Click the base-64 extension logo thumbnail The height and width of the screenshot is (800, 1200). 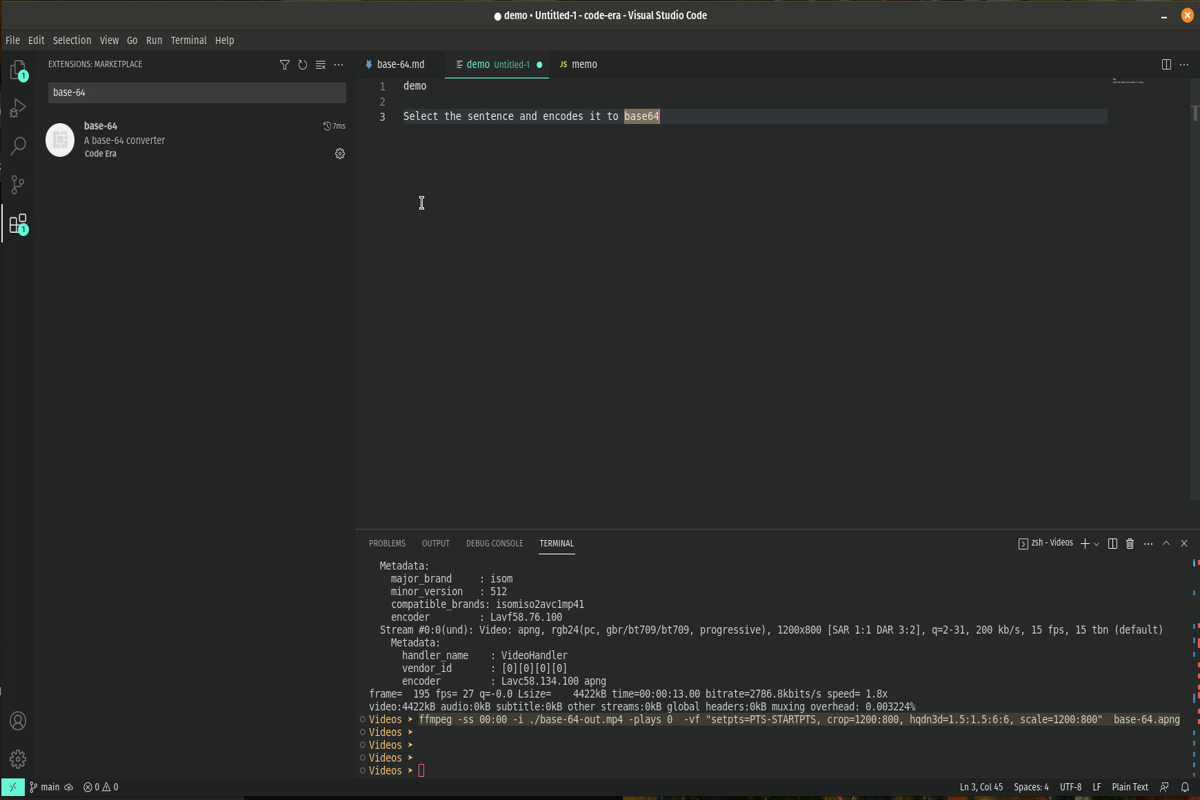coord(60,140)
